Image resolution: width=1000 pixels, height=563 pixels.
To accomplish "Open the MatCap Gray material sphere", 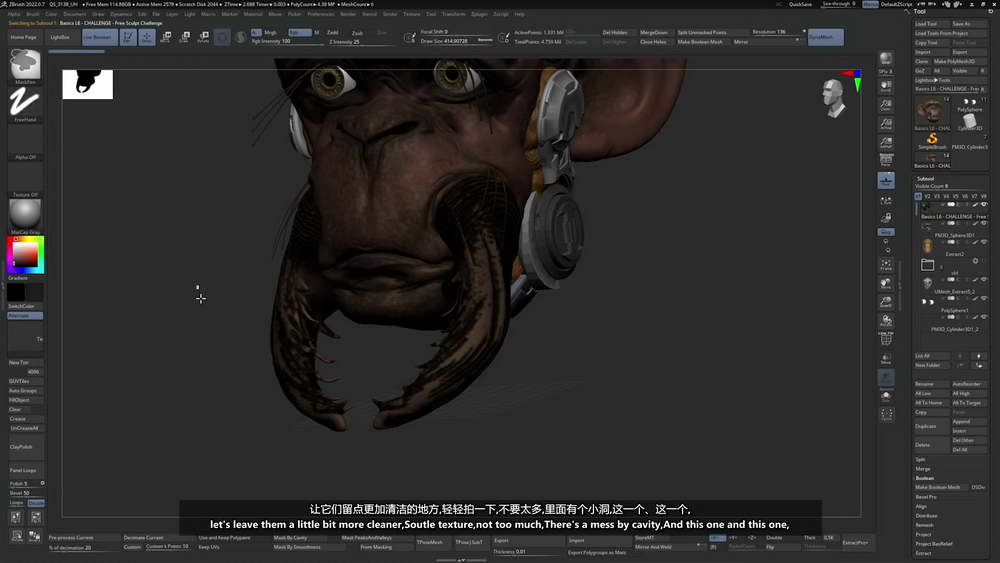I will click(25, 214).
